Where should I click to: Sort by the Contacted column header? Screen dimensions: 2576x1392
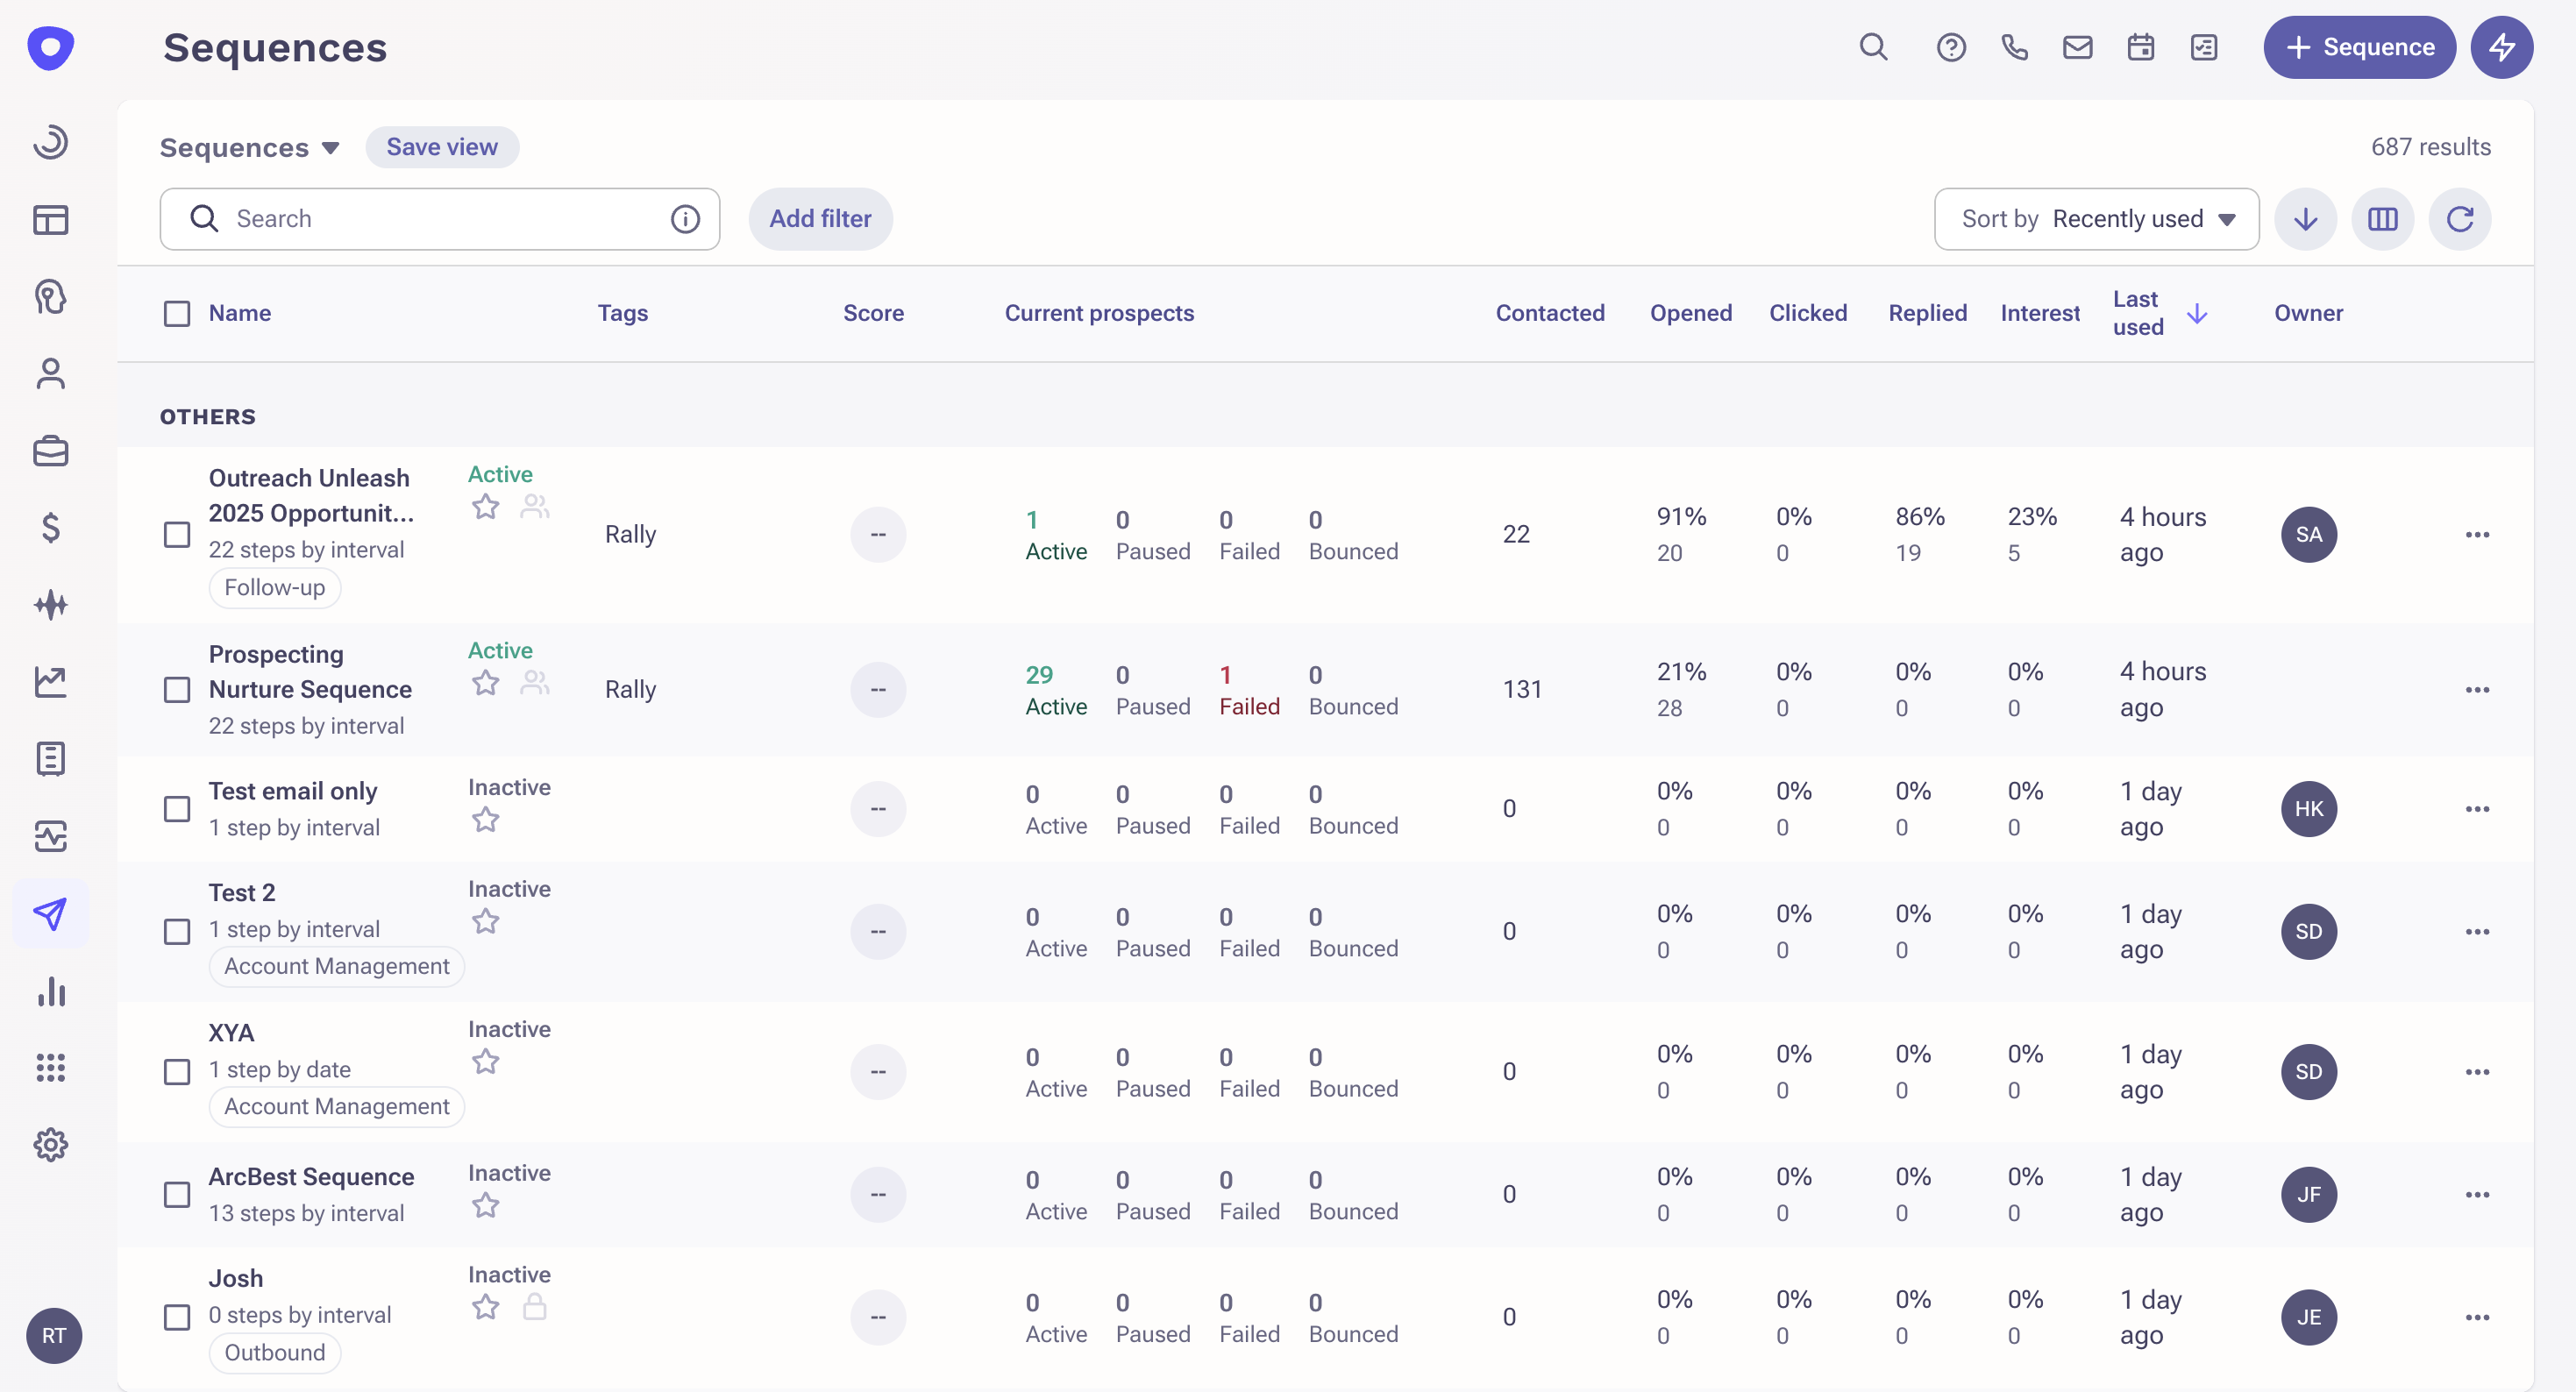[x=1549, y=313]
